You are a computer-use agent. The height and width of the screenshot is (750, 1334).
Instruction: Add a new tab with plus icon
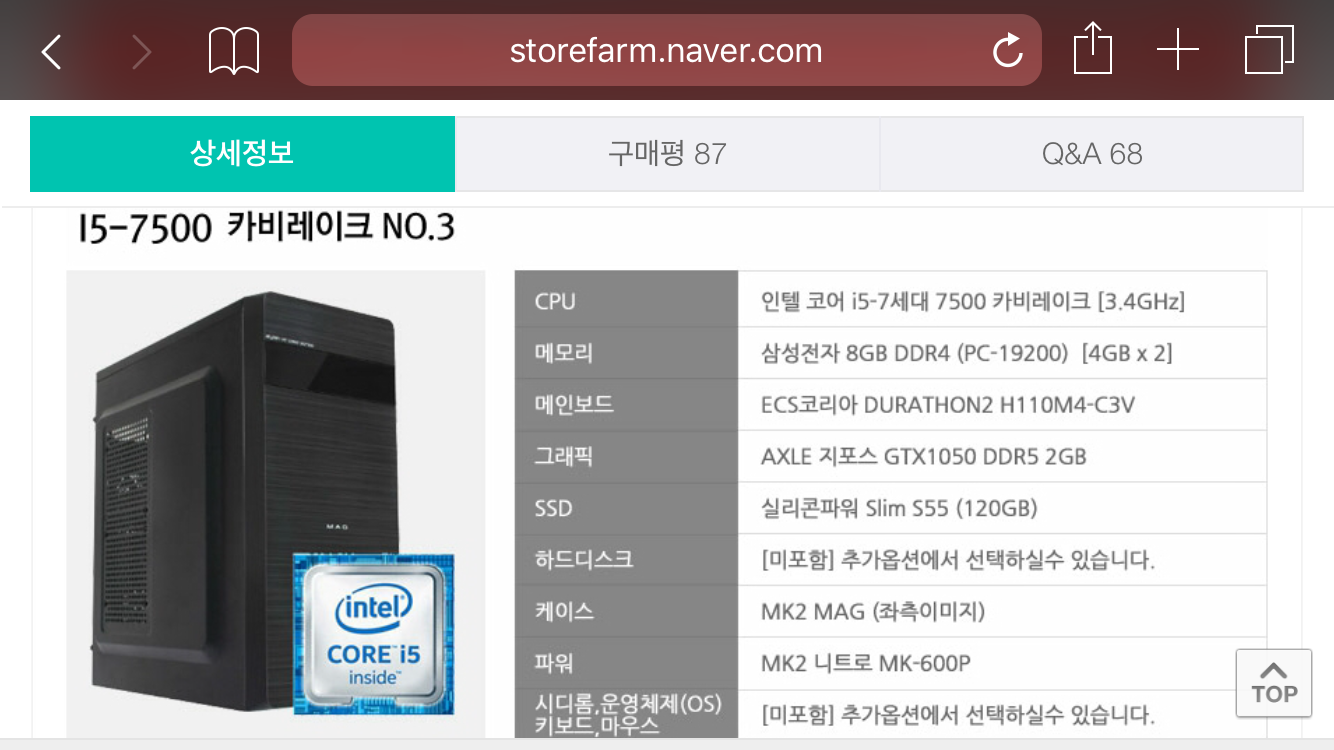click(x=1178, y=50)
